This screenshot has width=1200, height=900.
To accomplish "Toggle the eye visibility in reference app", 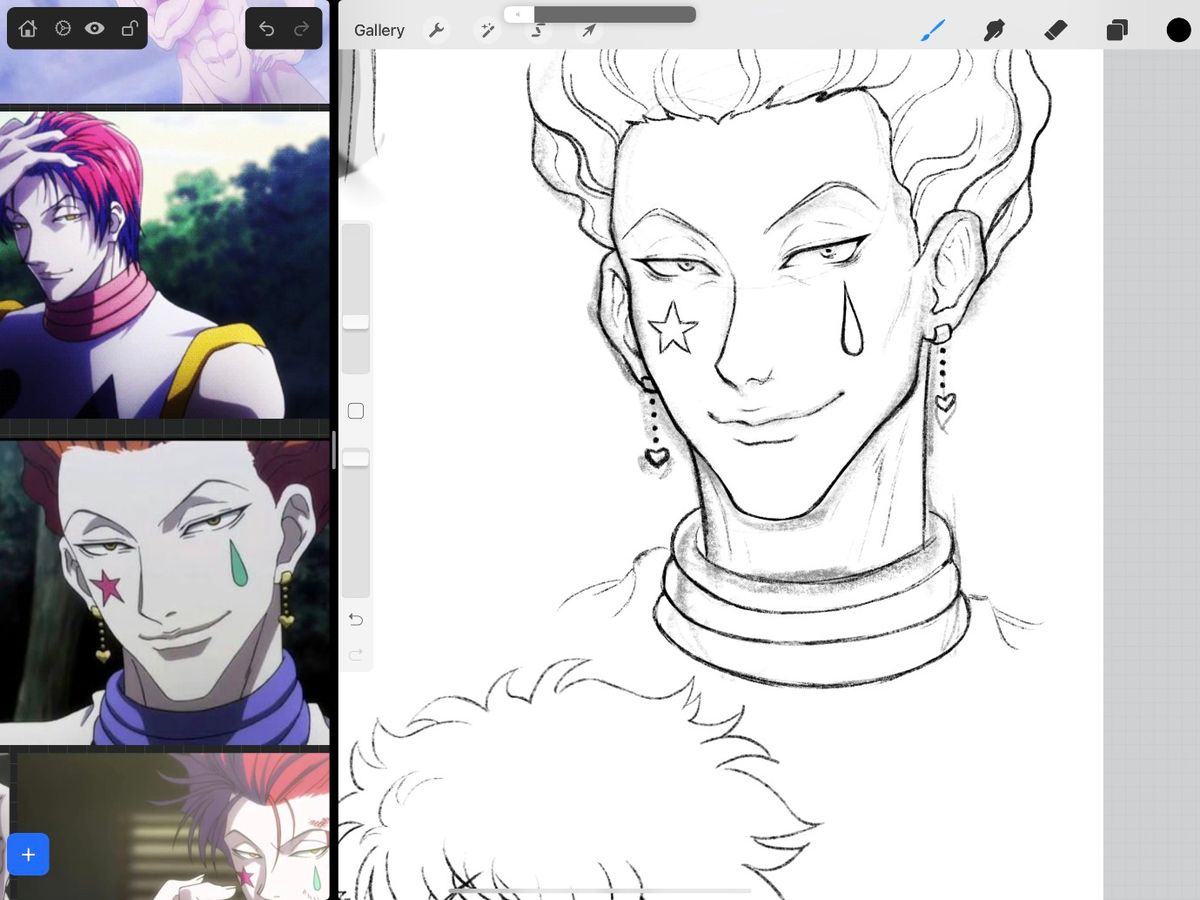I will (95, 29).
